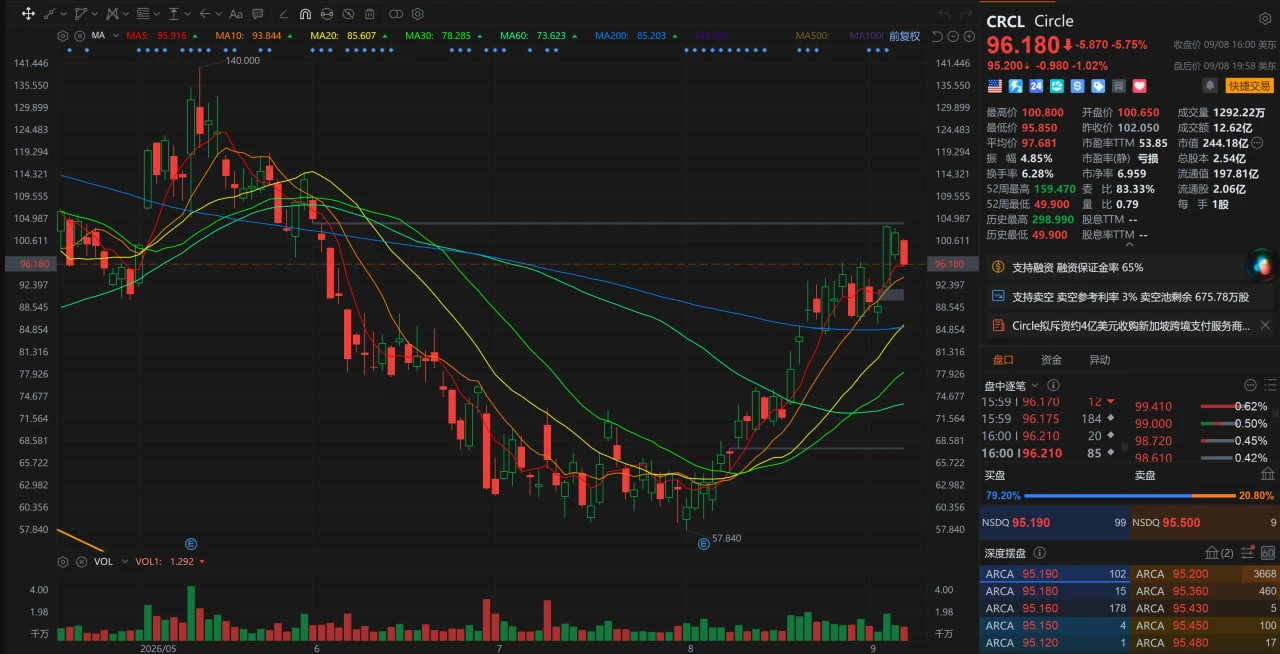
Task: Open quote panel settings gear
Action: tap(1267, 18)
